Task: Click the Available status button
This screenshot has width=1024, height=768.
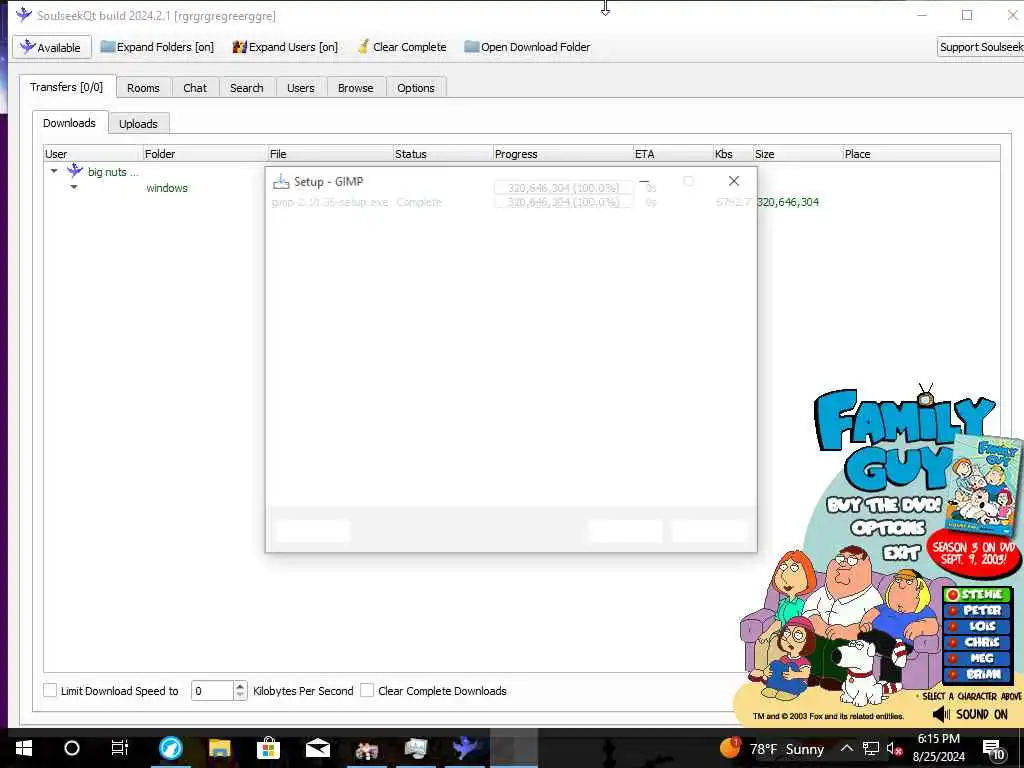Action: (x=51, y=47)
